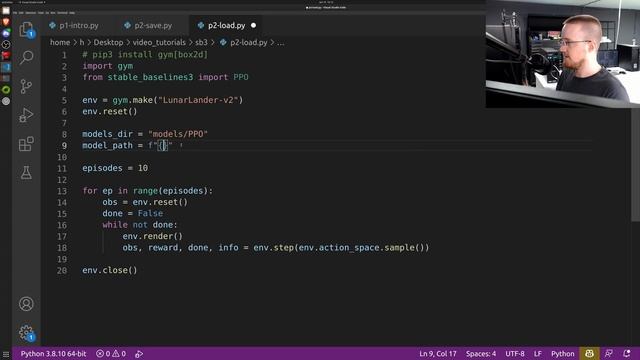The width and height of the screenshot is (640, 360).
Task: Click 'while not done:' on line 16
Action: (140, 225)
